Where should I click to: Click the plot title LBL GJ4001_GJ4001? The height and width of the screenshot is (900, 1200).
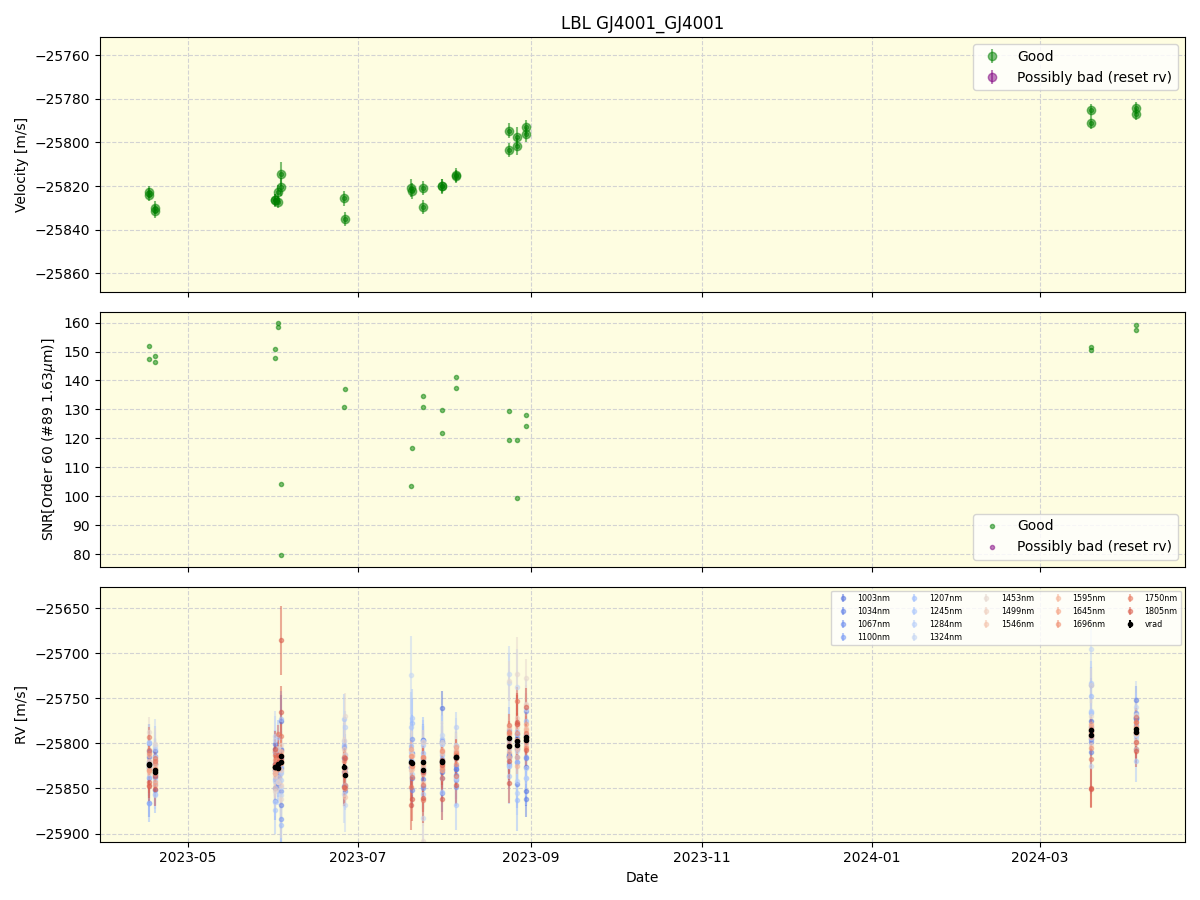pyautogui.click(x=642, y=23)
